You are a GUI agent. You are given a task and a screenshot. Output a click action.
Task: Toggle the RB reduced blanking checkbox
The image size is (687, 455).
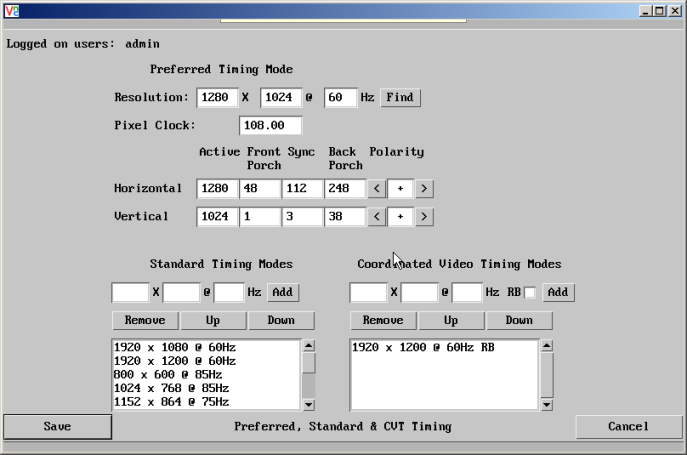[x=530, y=292]
